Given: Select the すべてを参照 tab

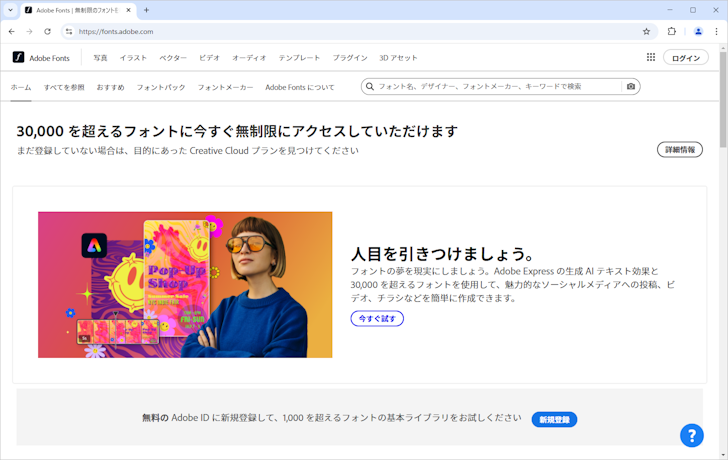Looking at the screenshot, I should 64,87.
